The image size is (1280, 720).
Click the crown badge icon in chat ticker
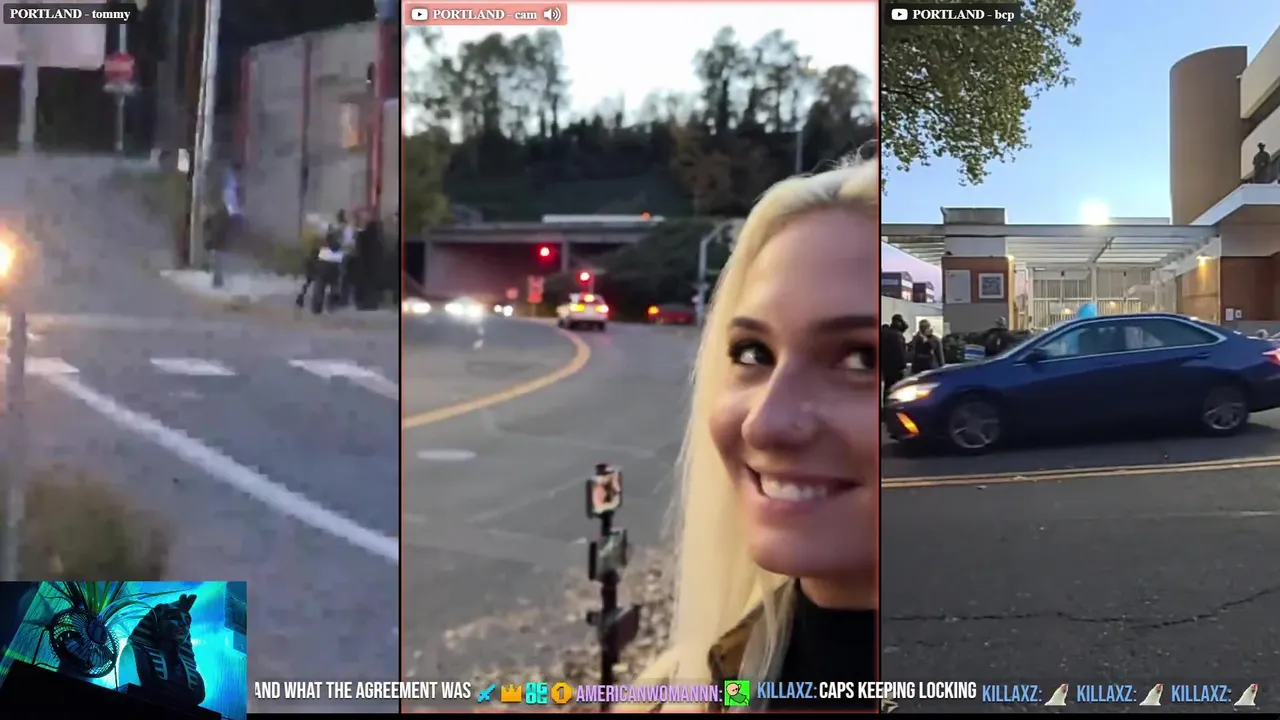(511, 692)
